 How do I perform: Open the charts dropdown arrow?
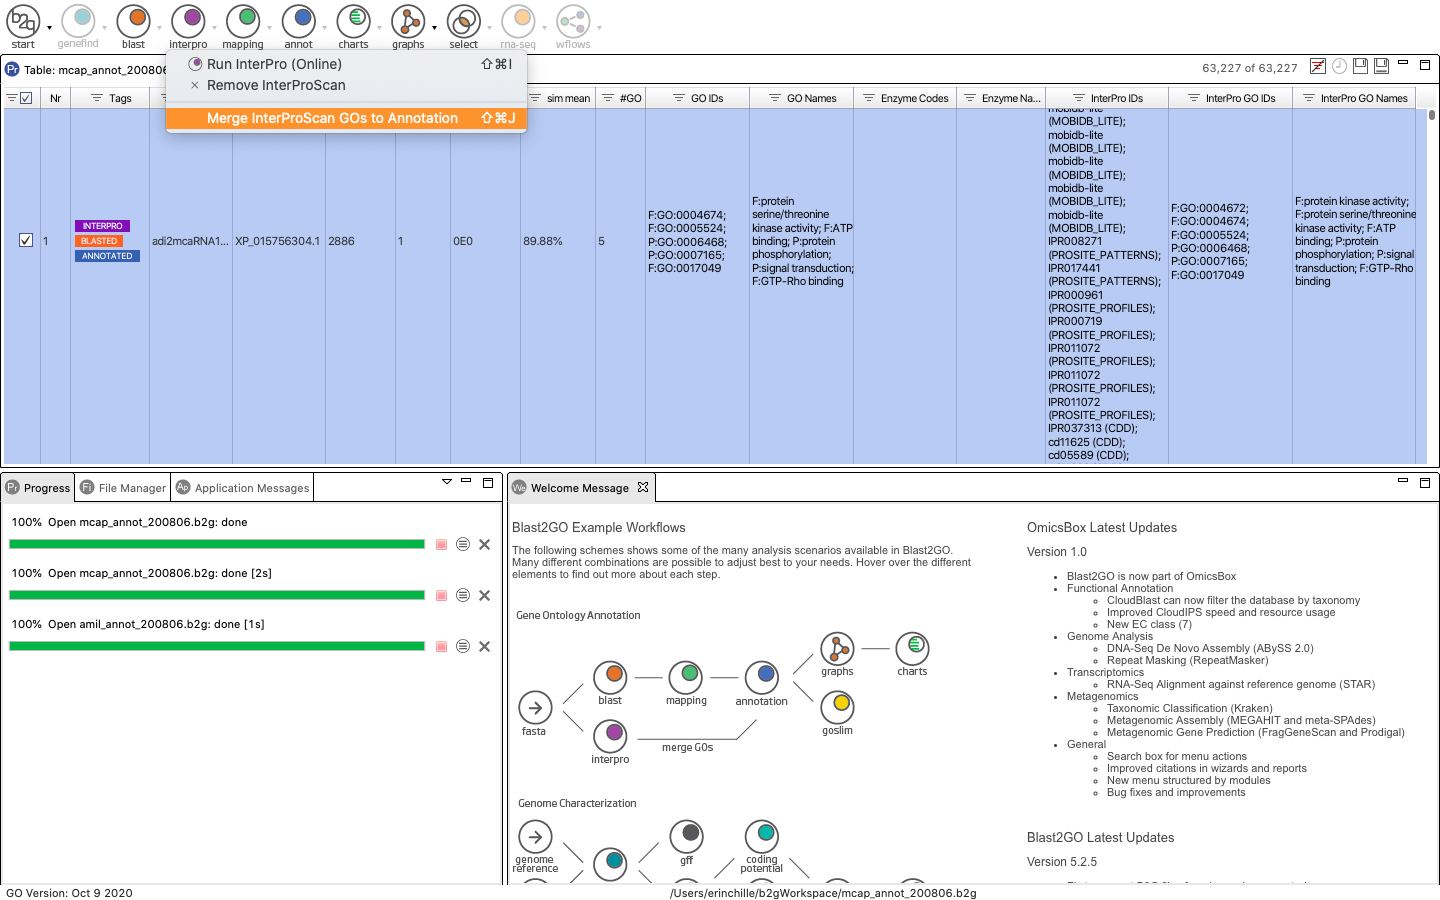379,28
